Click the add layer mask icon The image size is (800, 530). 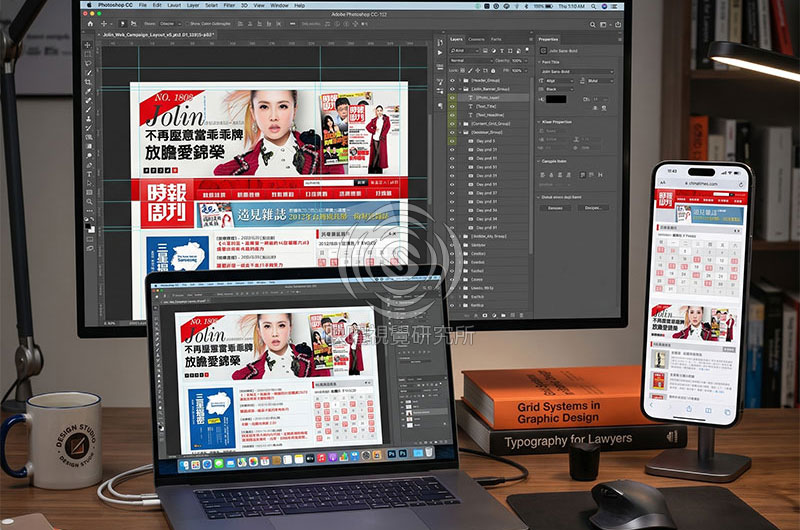[485, 315]
